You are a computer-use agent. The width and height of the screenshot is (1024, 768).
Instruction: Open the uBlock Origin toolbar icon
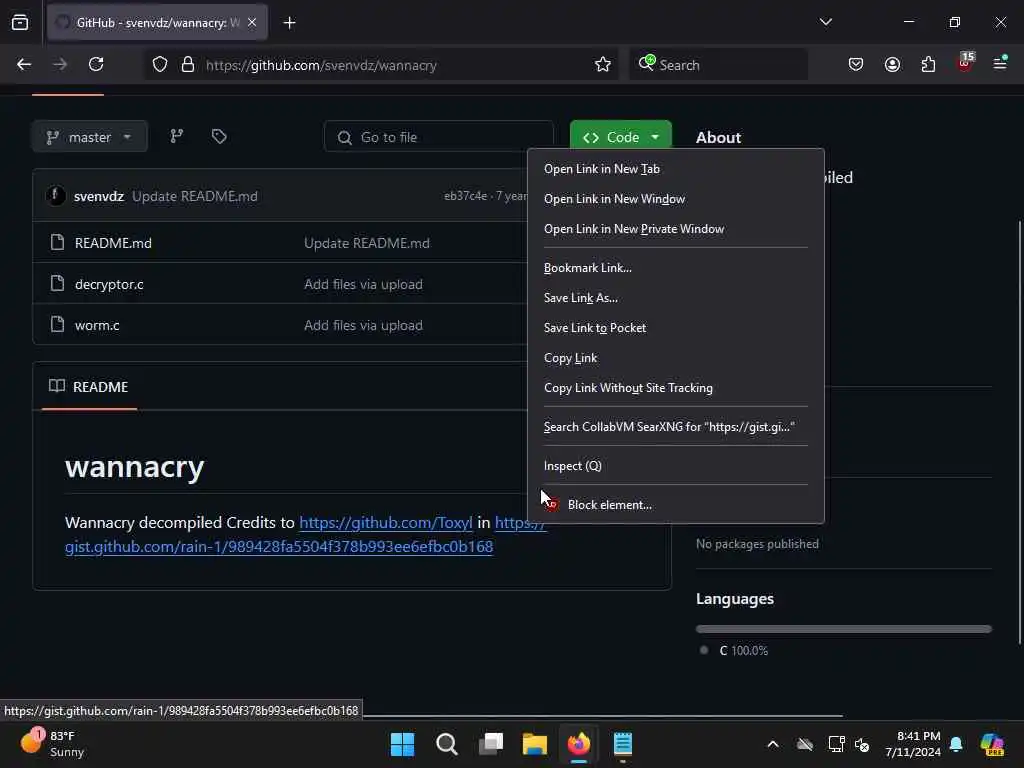pyautogui.click(x=965, y=63)
